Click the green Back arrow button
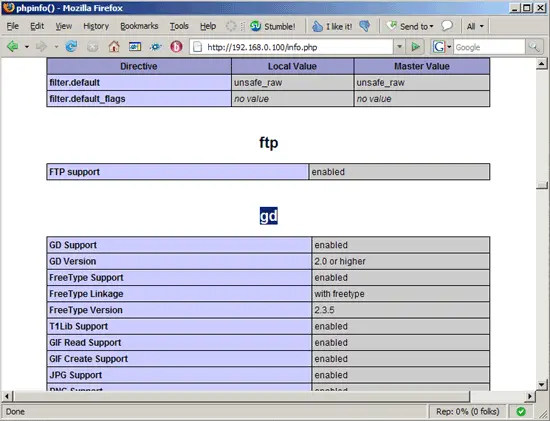 tap(13, 46)
